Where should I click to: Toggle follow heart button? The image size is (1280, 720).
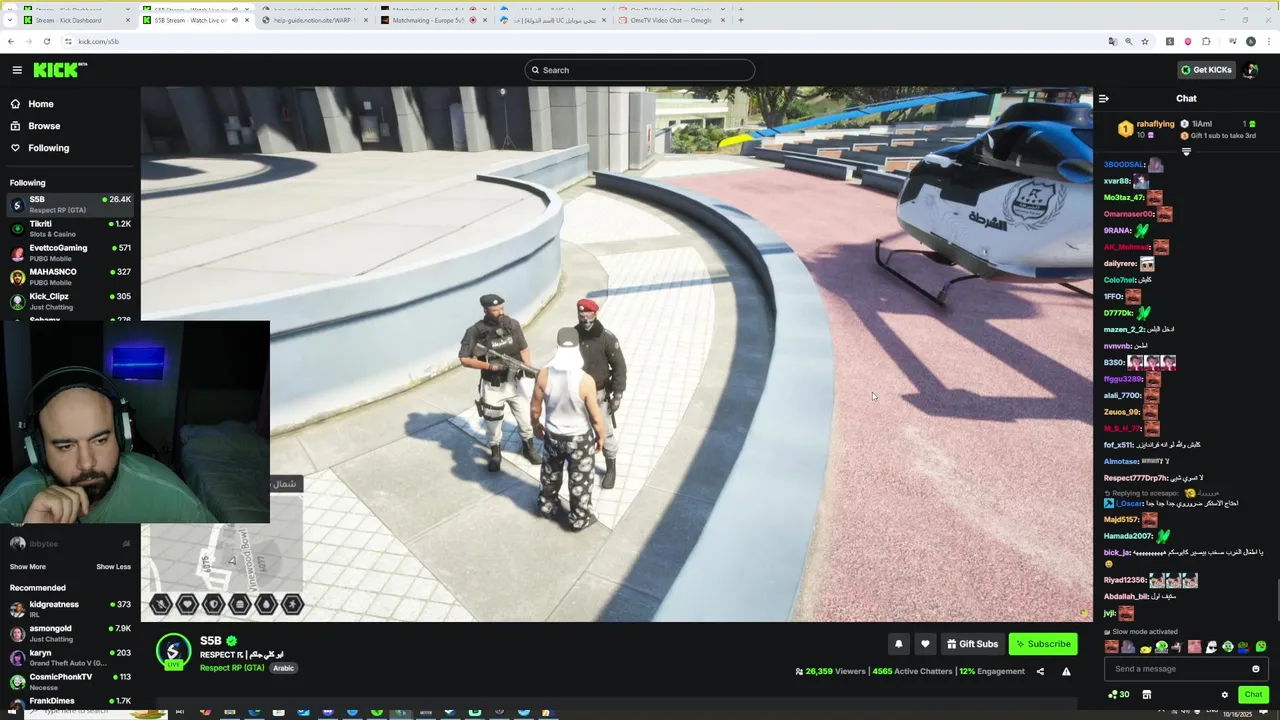click(925, 644)
